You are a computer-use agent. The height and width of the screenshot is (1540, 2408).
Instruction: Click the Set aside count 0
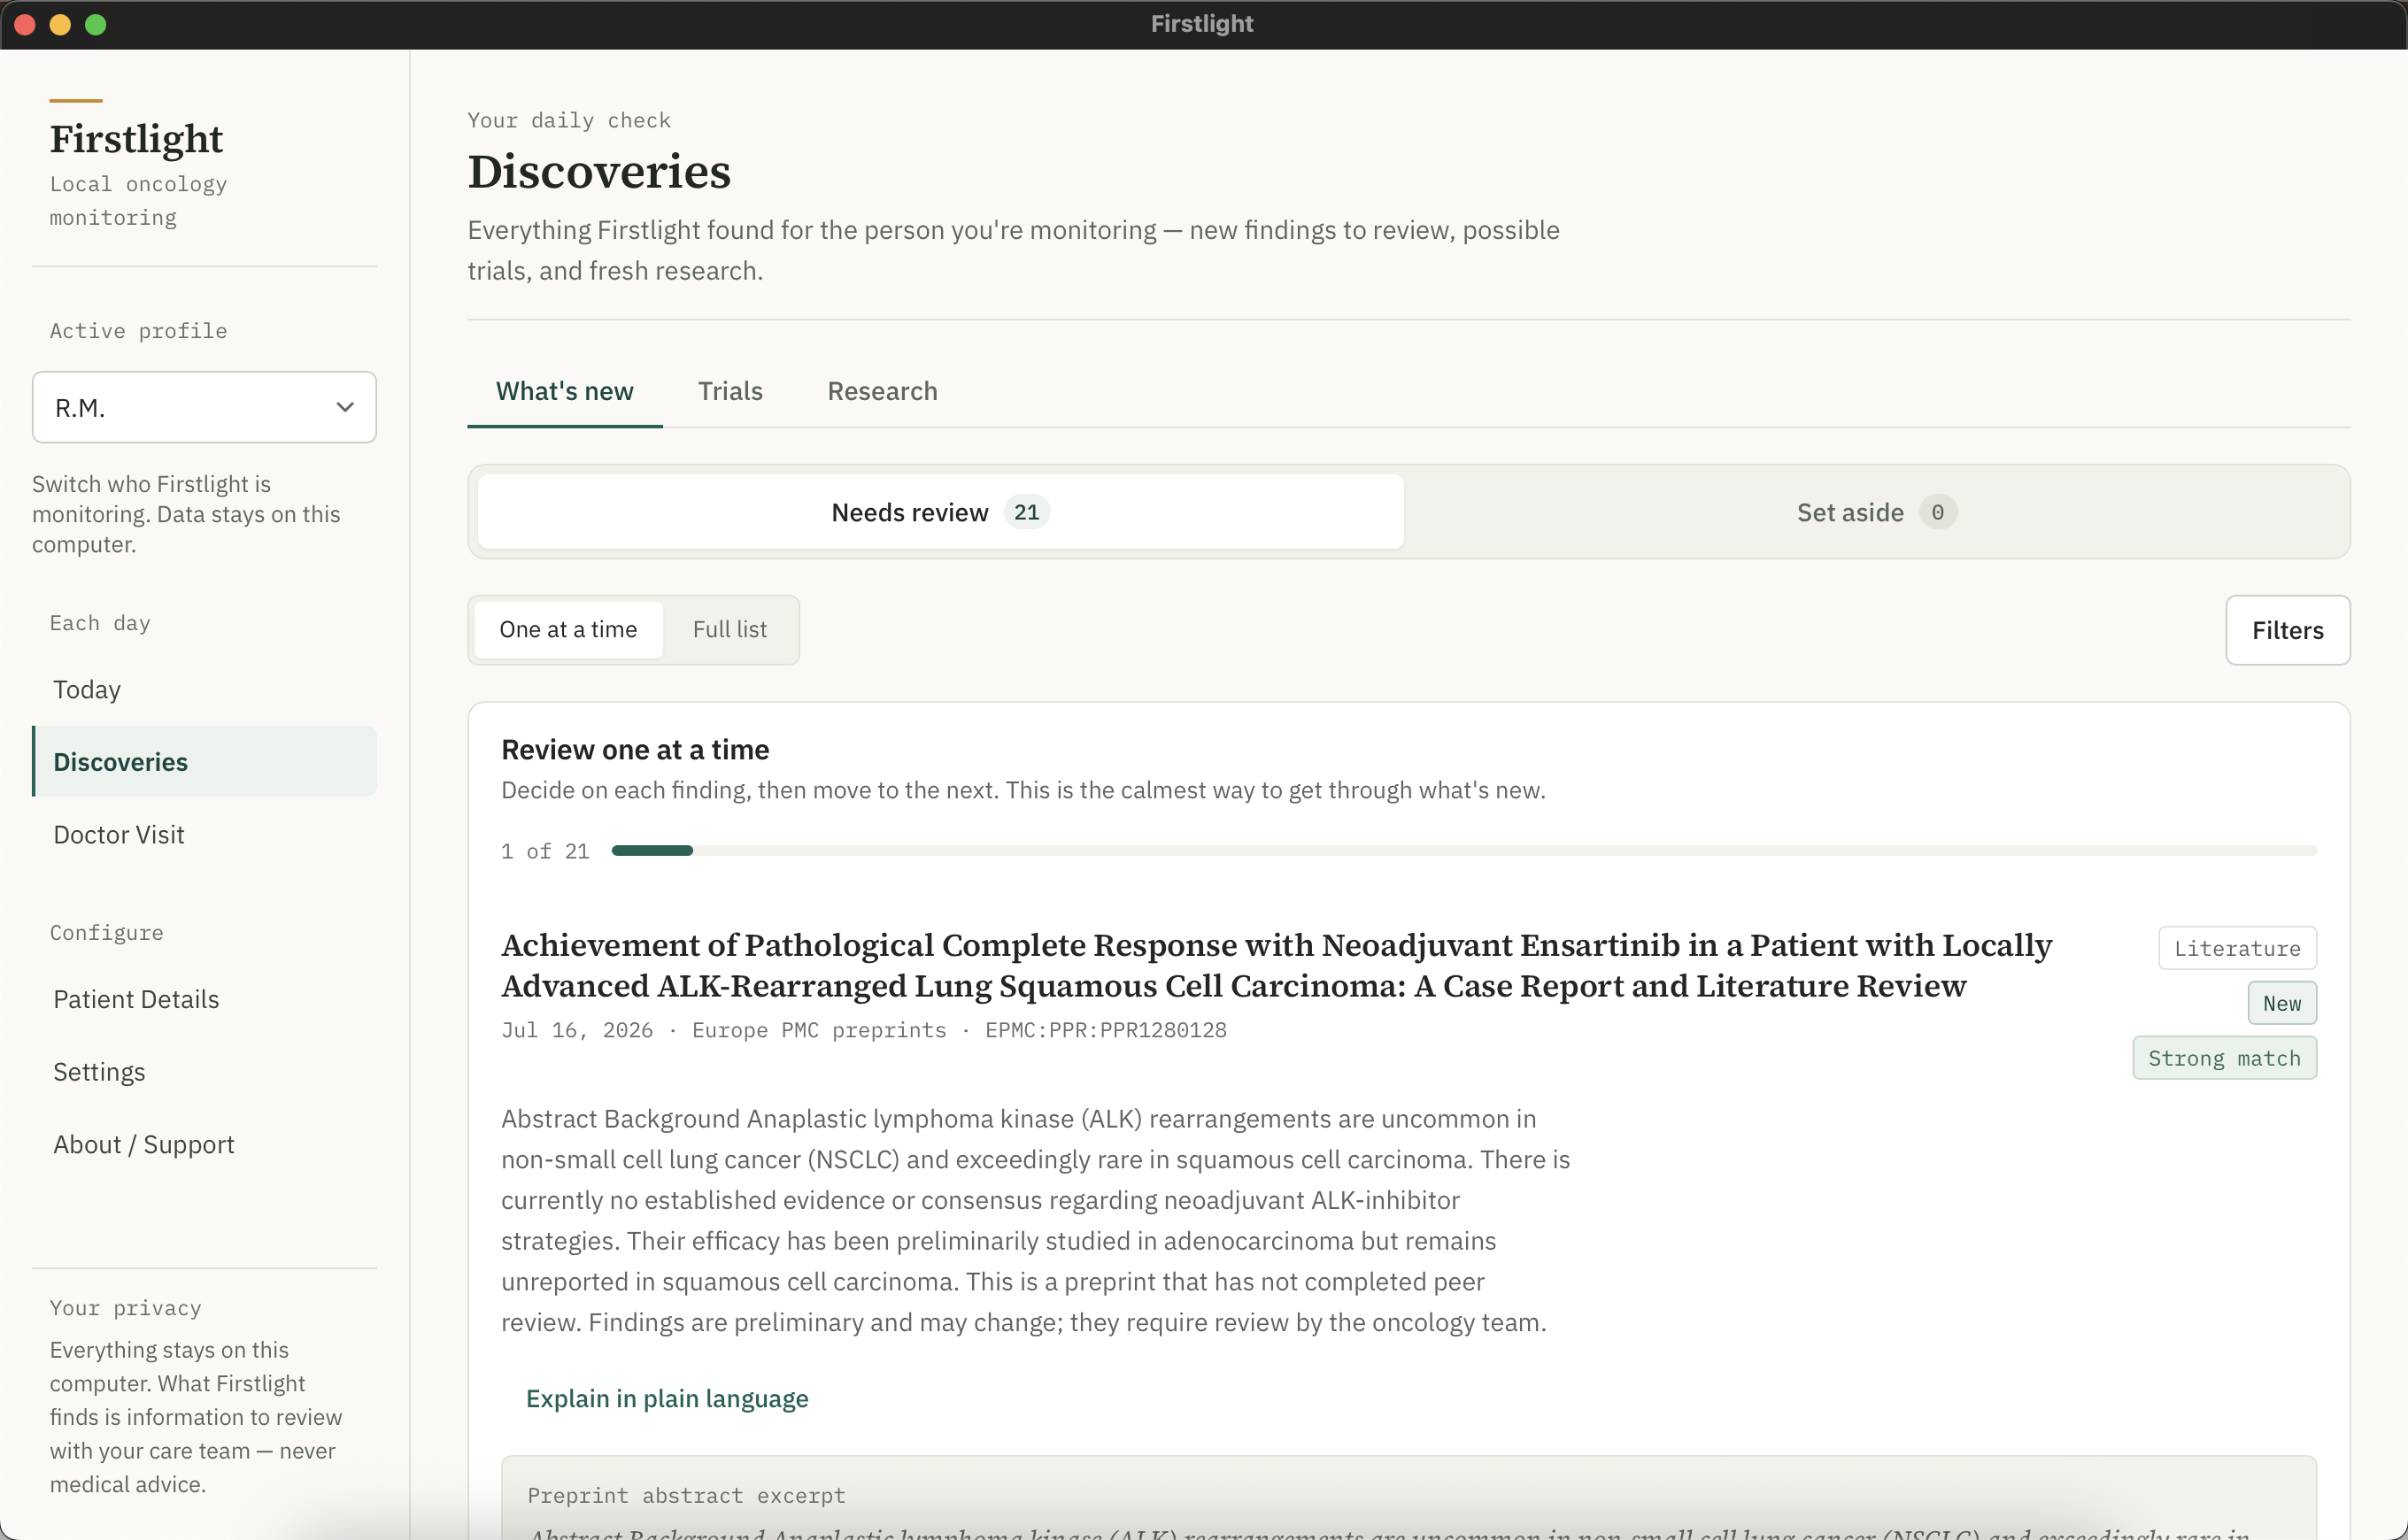click(1937, 512)
